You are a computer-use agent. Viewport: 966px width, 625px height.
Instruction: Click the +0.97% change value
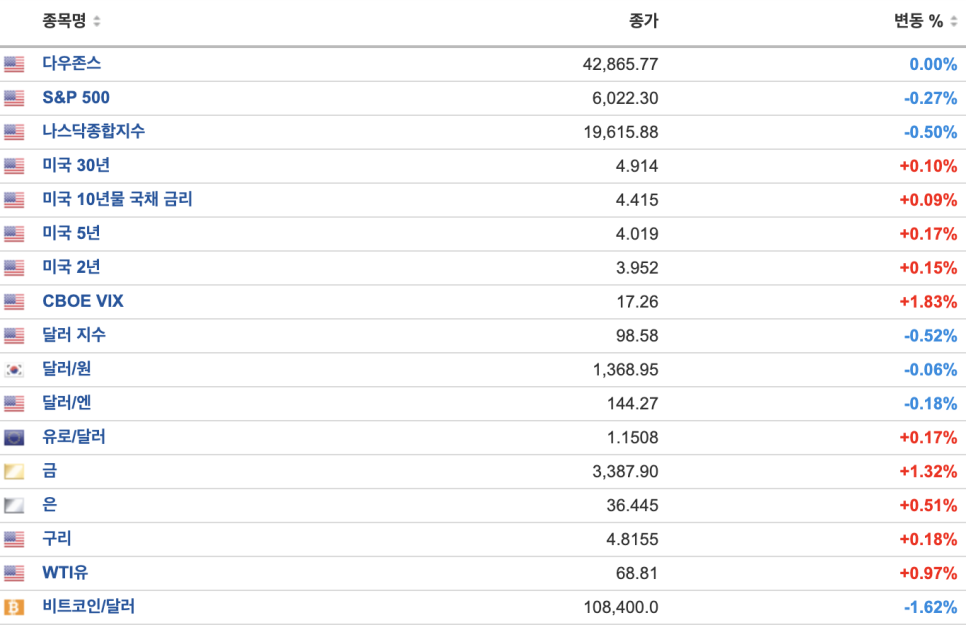(928, 573)
